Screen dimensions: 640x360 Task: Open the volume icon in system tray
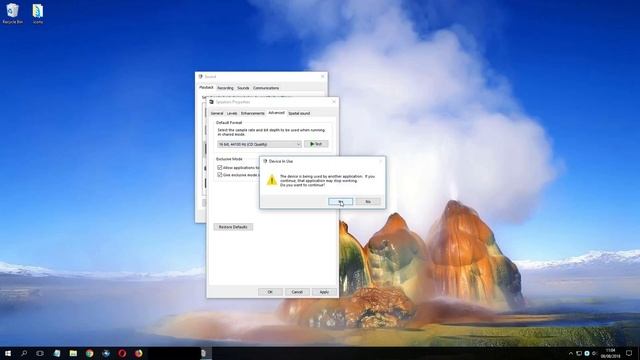[594, 353]
